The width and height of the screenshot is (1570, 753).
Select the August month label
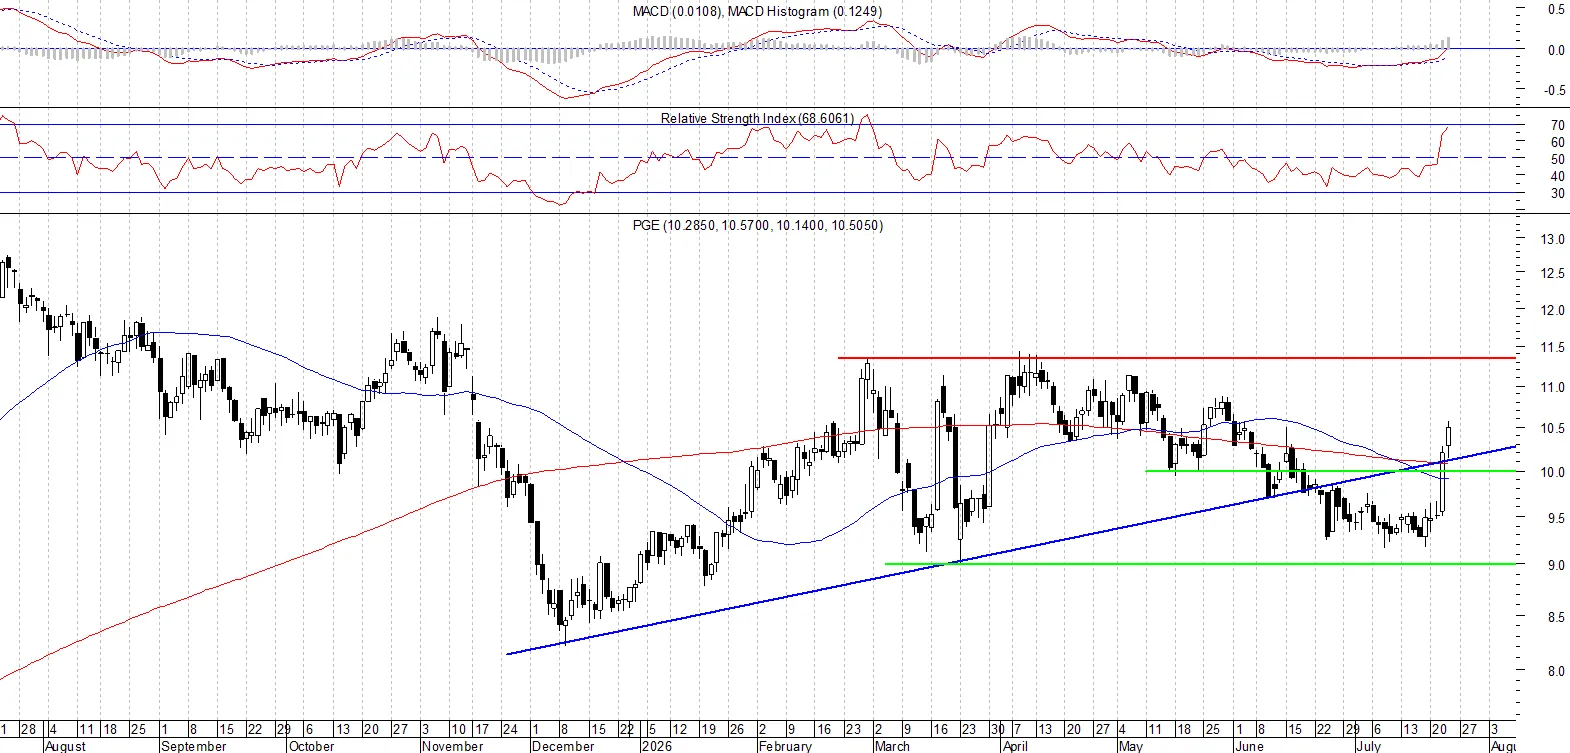point(66,746)
